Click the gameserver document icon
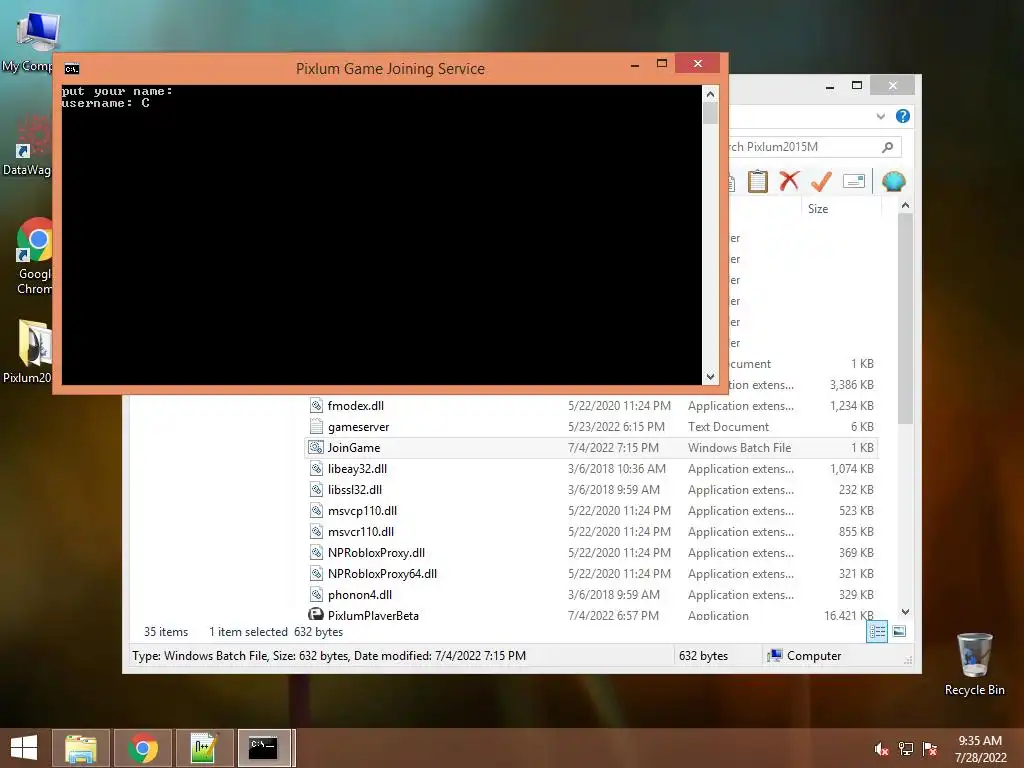 click(x=316, y=426)
